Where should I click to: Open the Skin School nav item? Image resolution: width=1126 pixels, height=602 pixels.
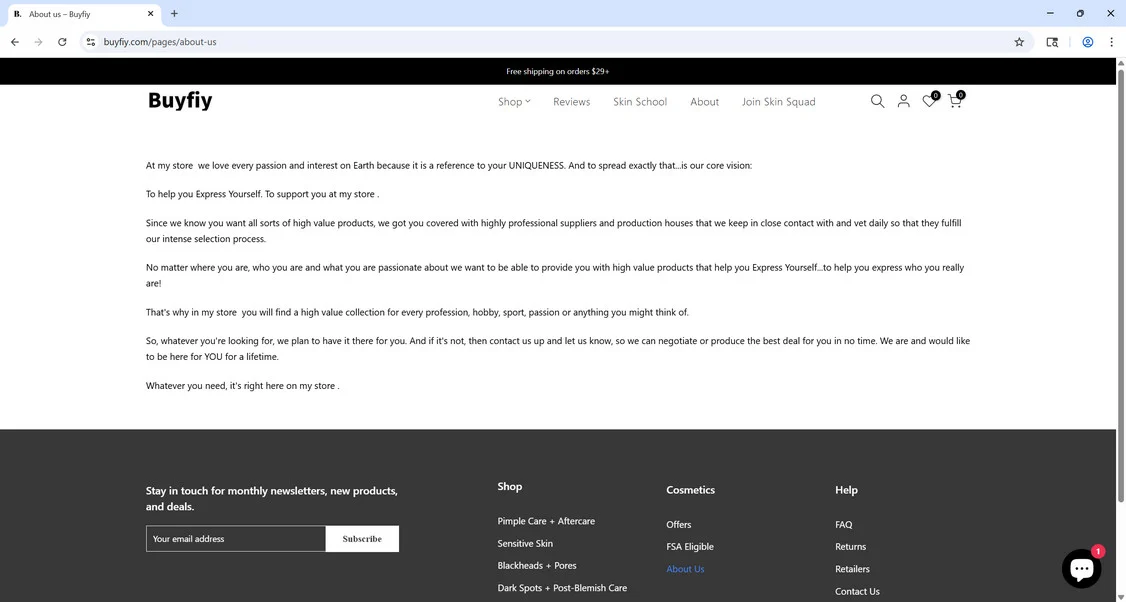tap(639, 101)
